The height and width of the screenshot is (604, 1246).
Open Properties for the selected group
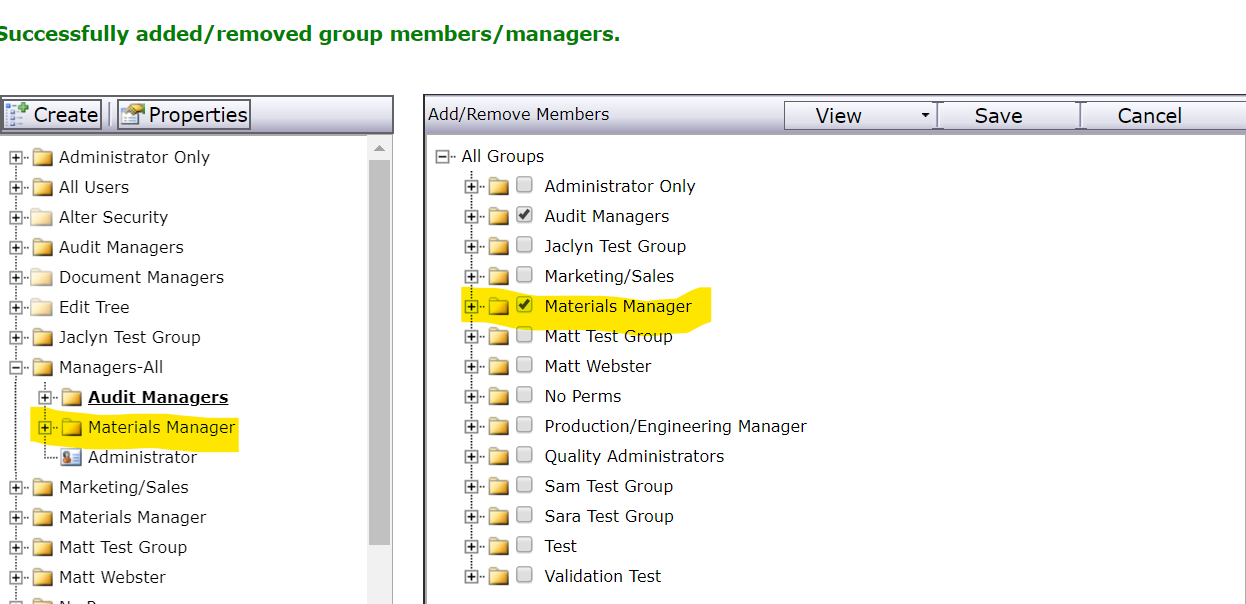(x=184, y=115)
